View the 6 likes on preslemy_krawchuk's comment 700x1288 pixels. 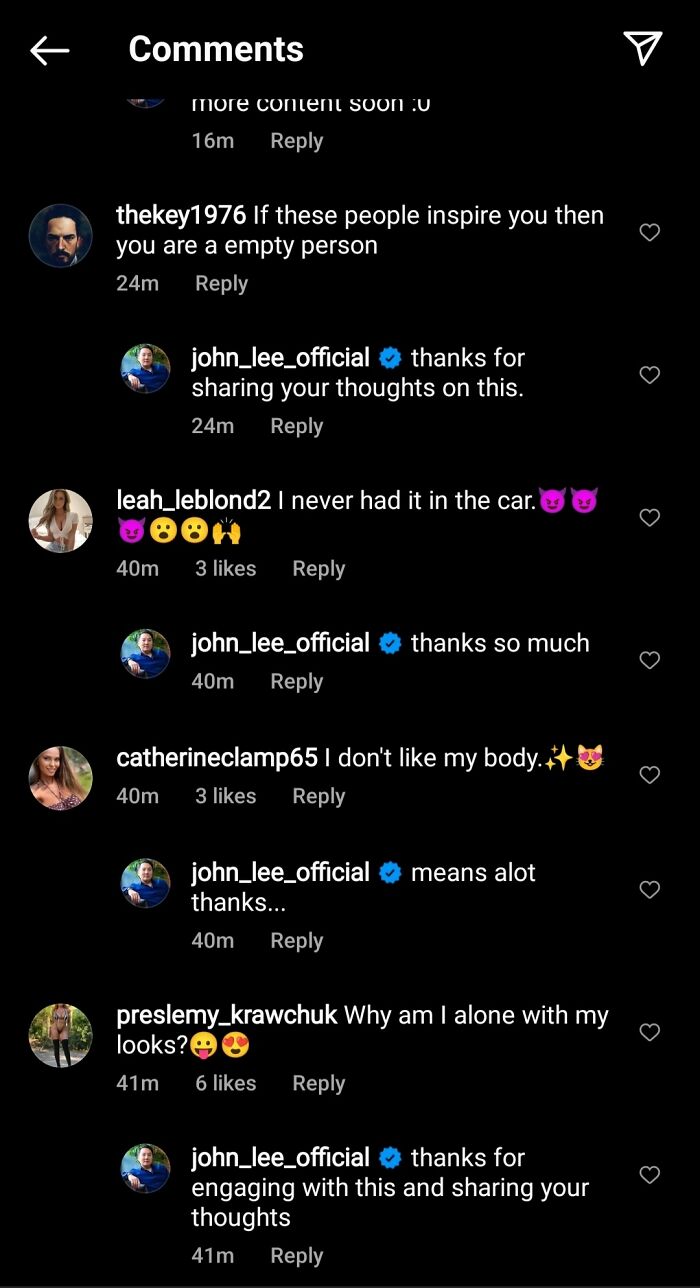point(225,1083)
